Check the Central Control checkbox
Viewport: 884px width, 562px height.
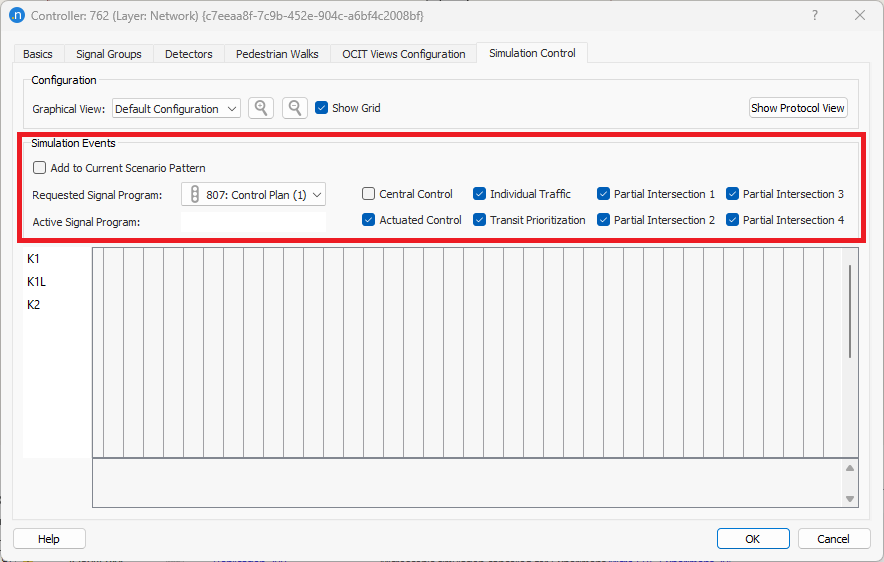368,194
